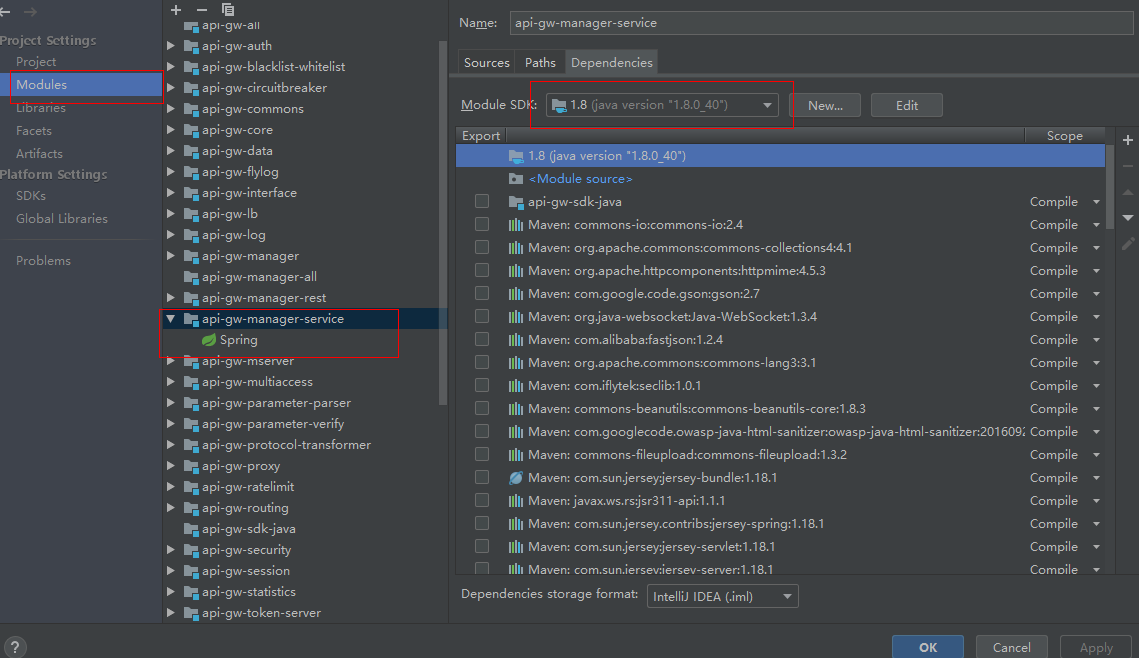The width and height of the screenshot is (1139, 658).
Task: Enable export for commons-io:2.4 dependency
Action: pyautogui.click(x=481, y=224)
